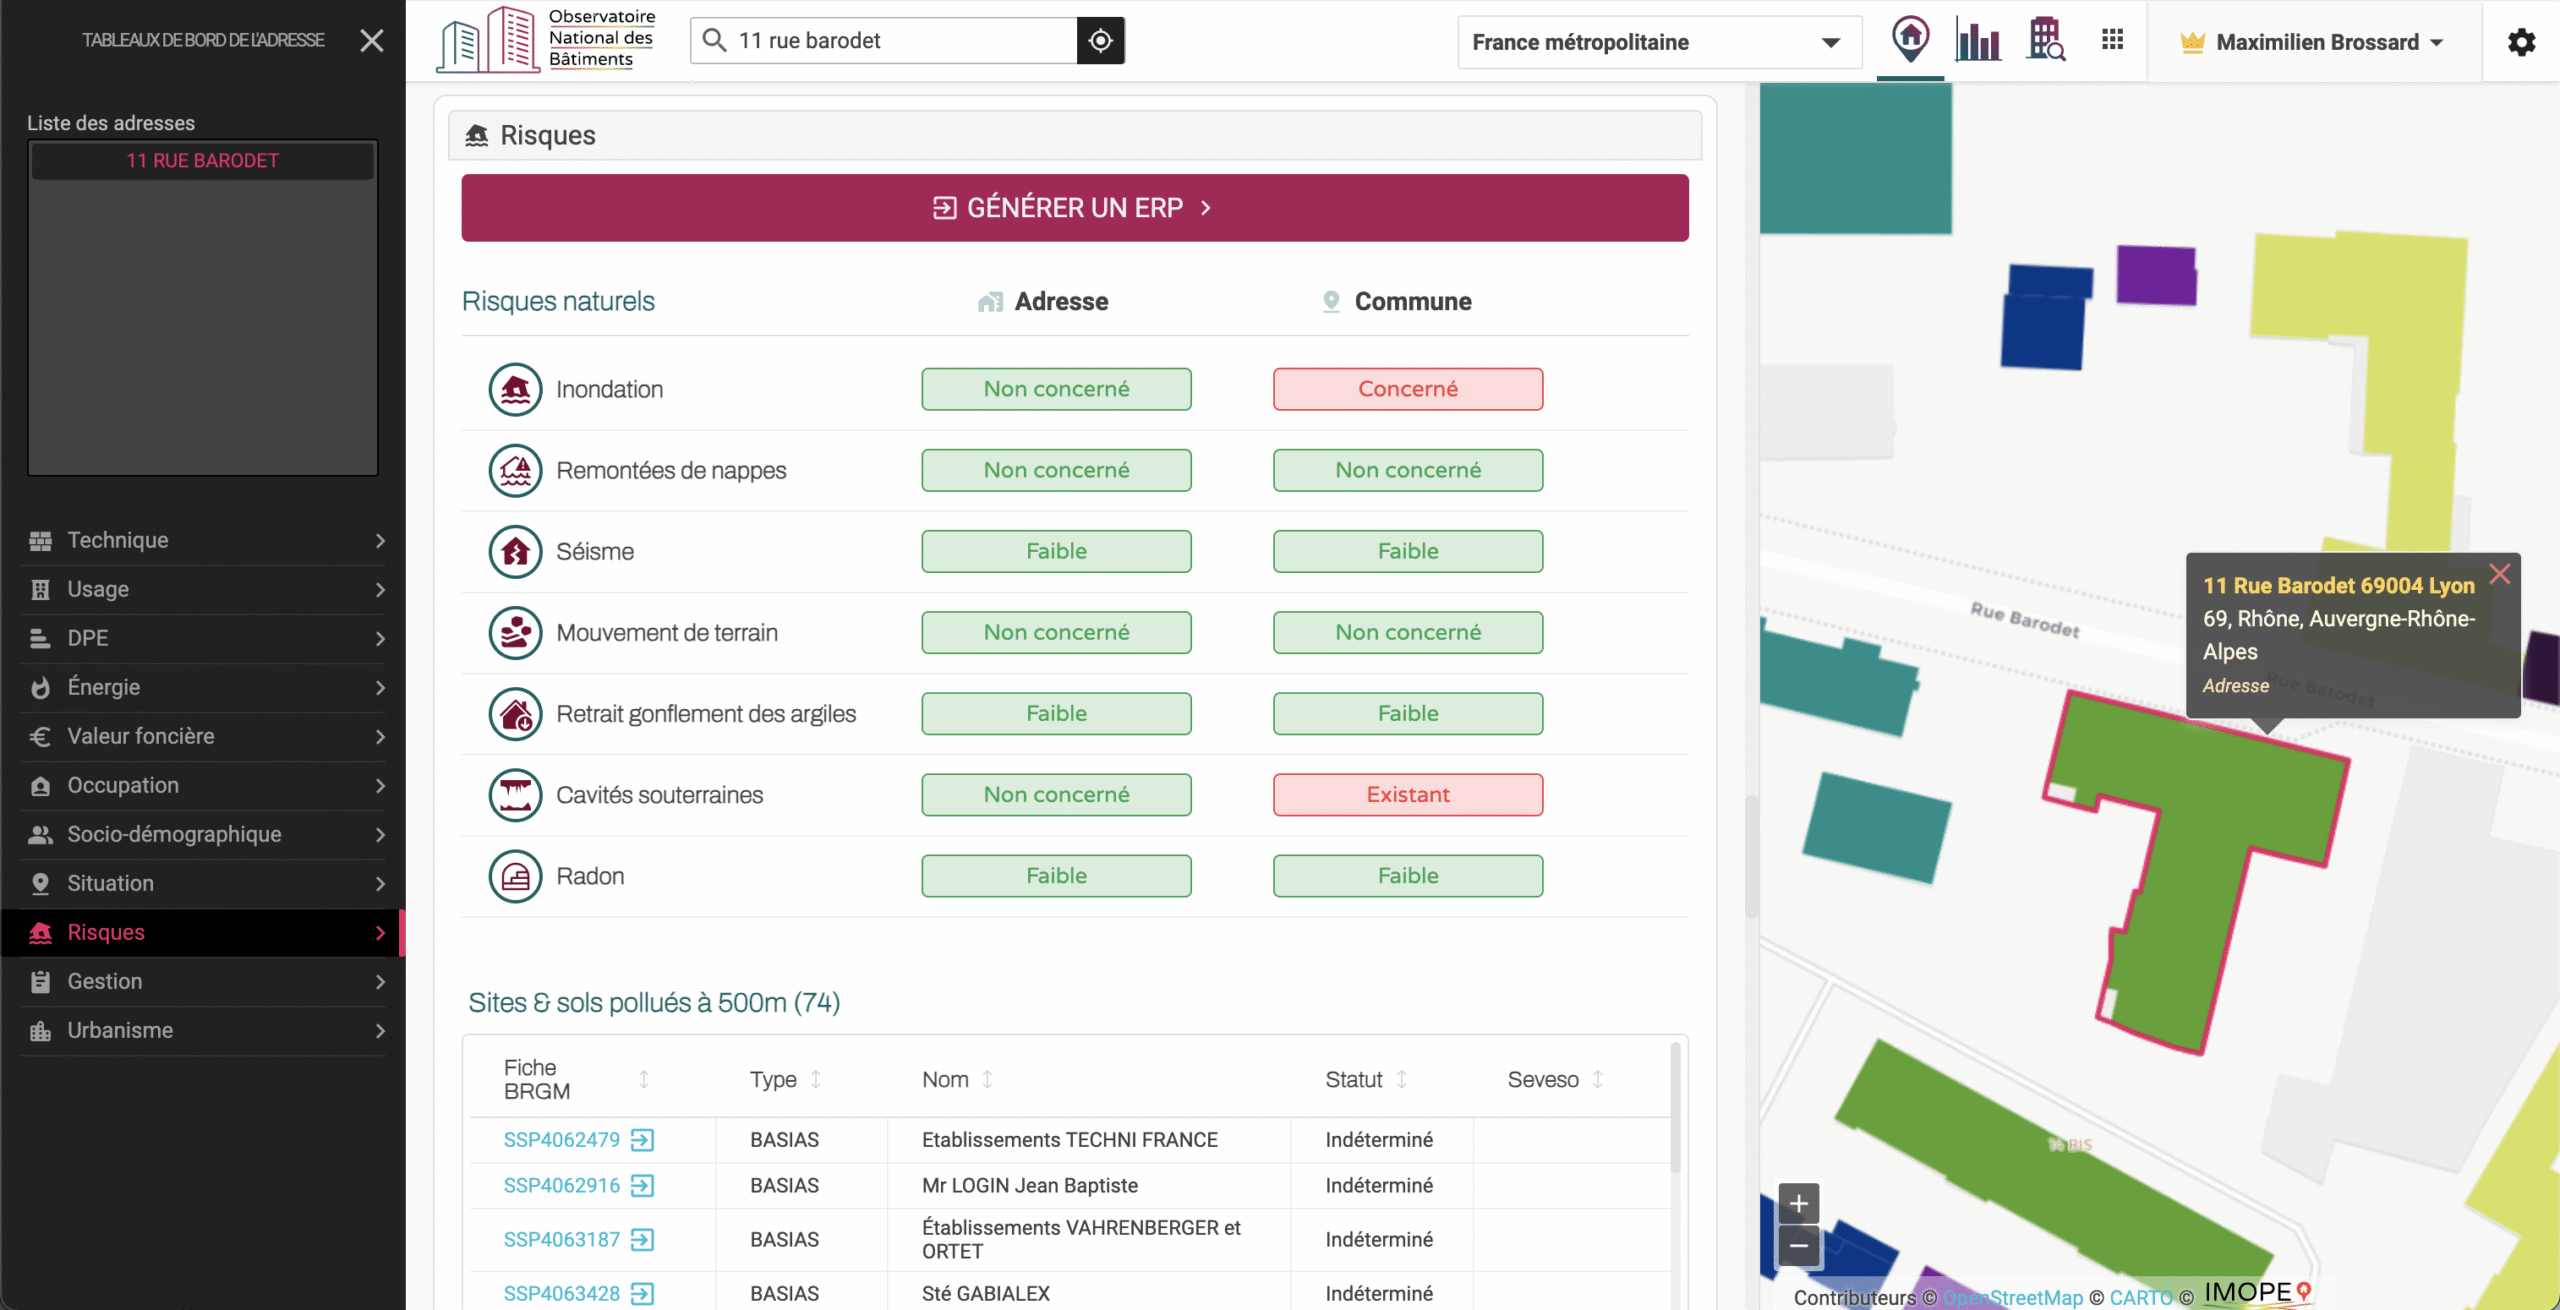Open the settings gear icon
This screenshot has height=1310, width=2560.
click(2521, 42)
